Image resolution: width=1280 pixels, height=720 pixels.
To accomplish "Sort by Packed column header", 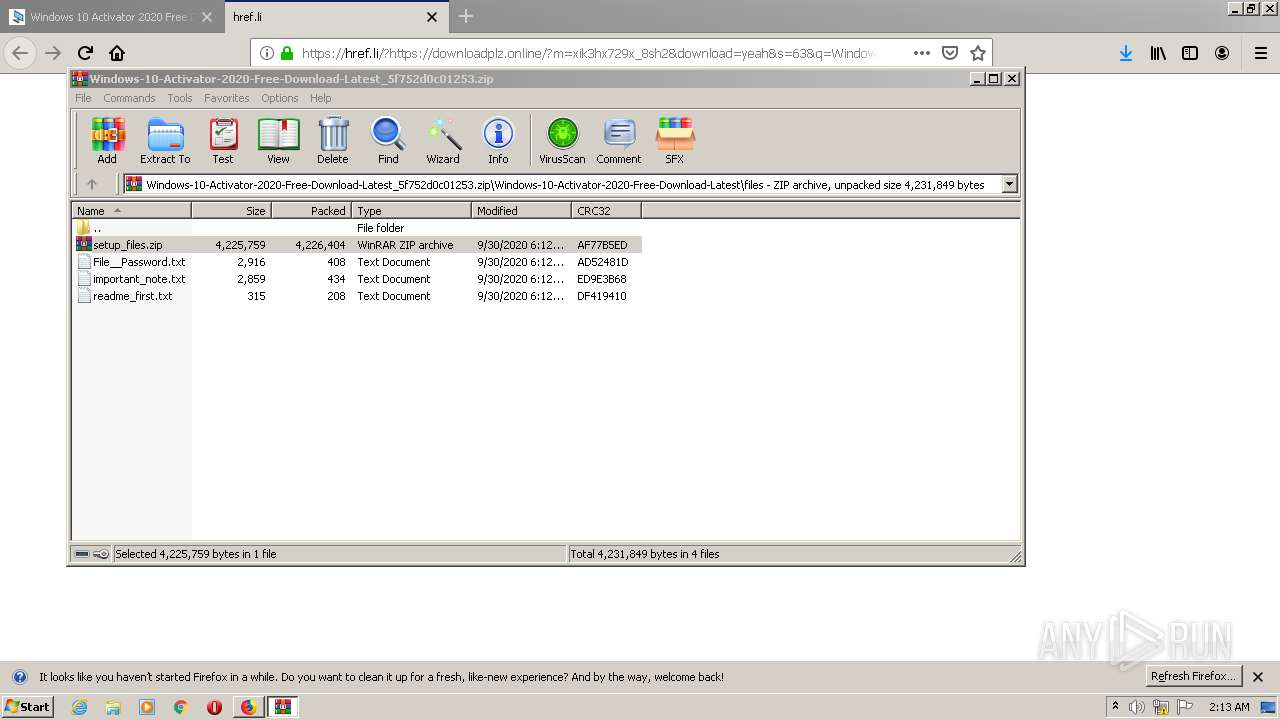I will pos(311,211).
